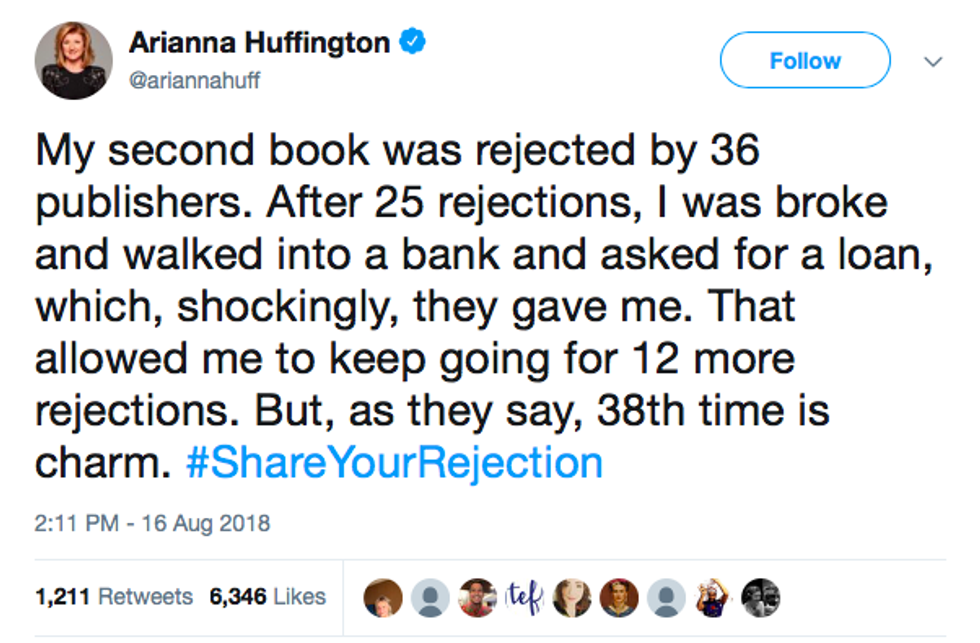Image resolution: width=980 pixels, height=643 pixels.
Task: Click the leftmost liker avatar
Action: point(385,598)
